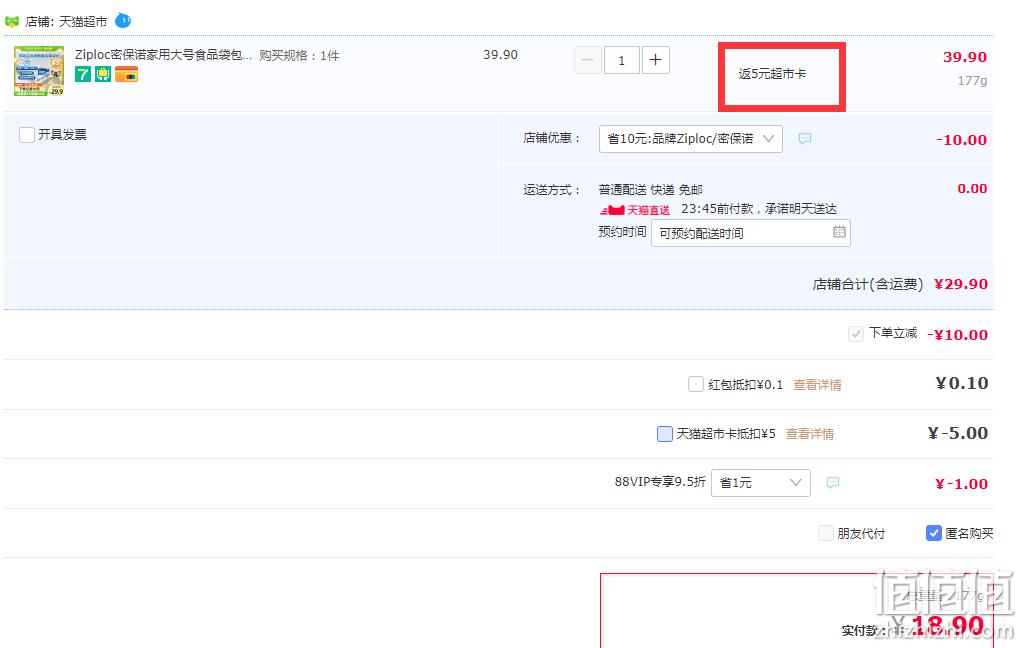The height and width of the screenshot is (648, 1023).
Task: Open the Ziploc密保诺 product title link
Action: pos(163,55)
